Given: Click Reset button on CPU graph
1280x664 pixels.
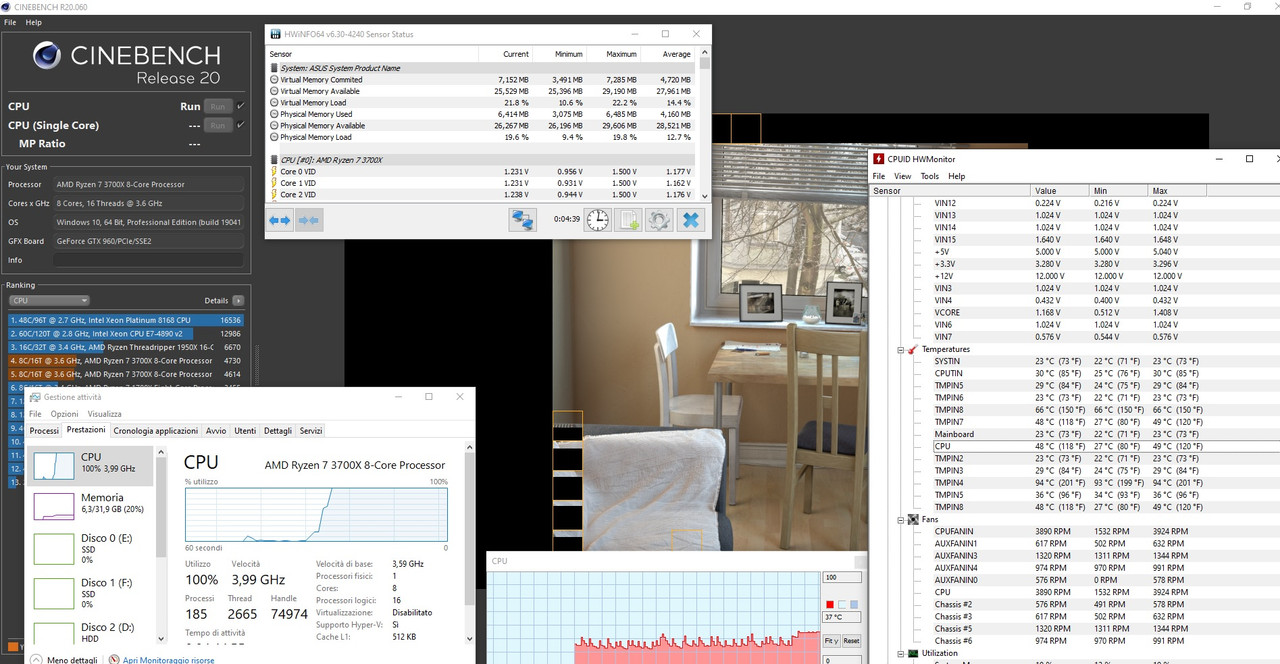Looking at the screenshot, I should pos(851,641).
